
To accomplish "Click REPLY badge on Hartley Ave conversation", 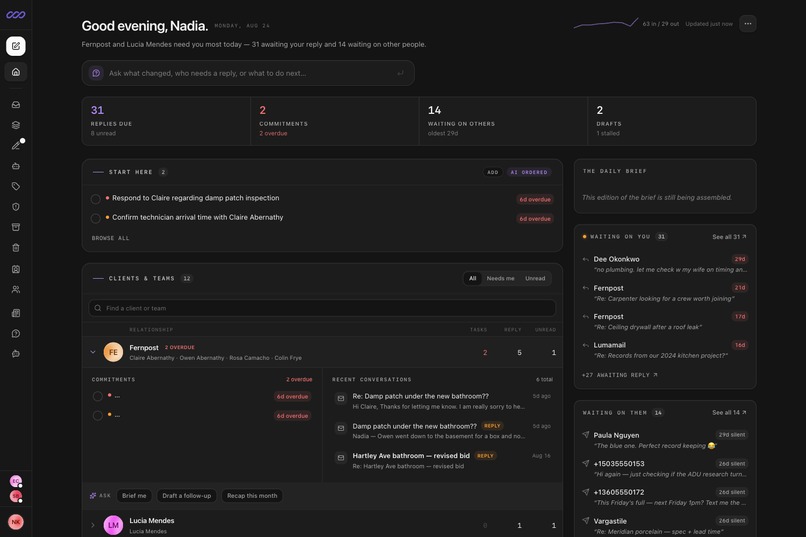I will coord(485,456).
